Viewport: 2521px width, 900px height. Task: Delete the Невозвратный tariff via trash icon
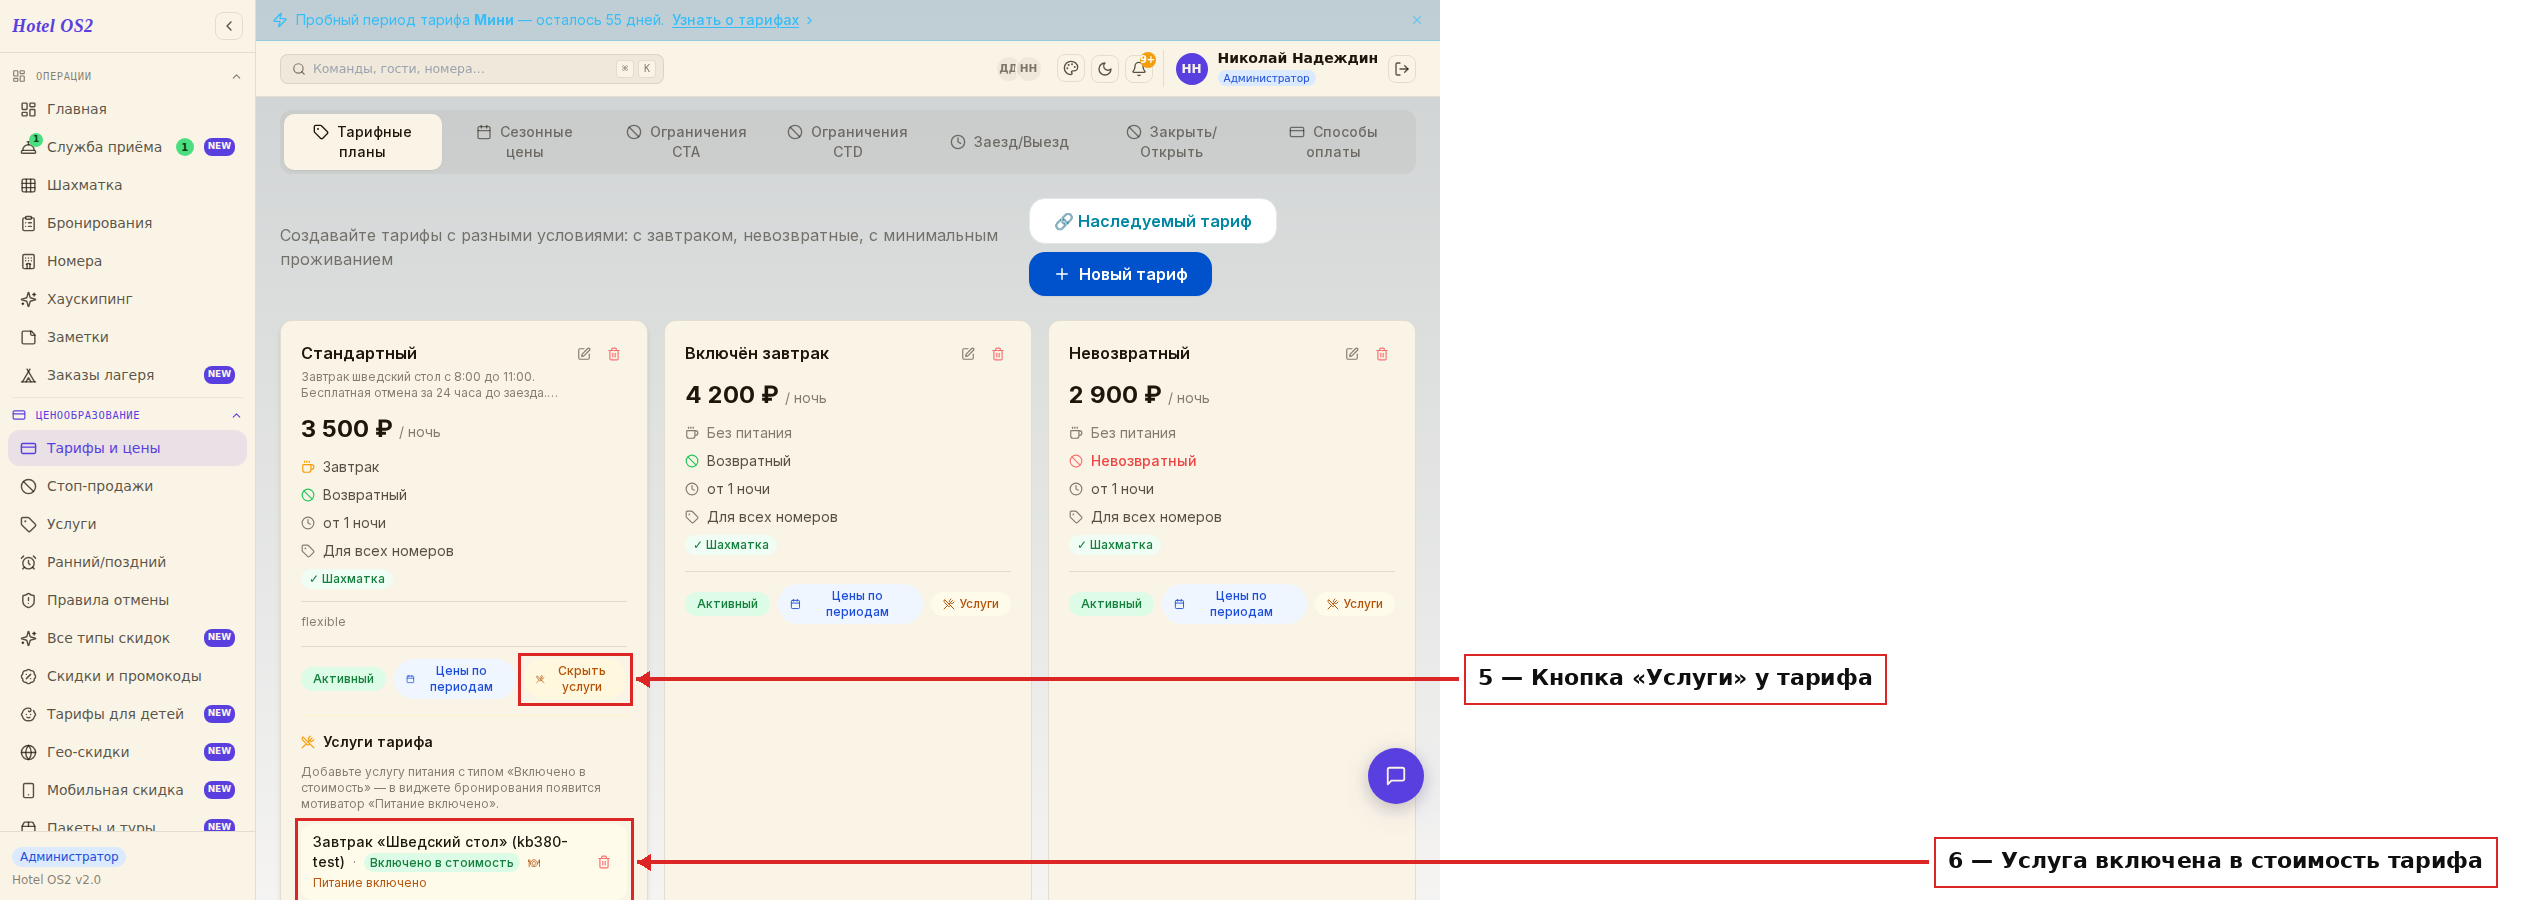(1382, 354)
